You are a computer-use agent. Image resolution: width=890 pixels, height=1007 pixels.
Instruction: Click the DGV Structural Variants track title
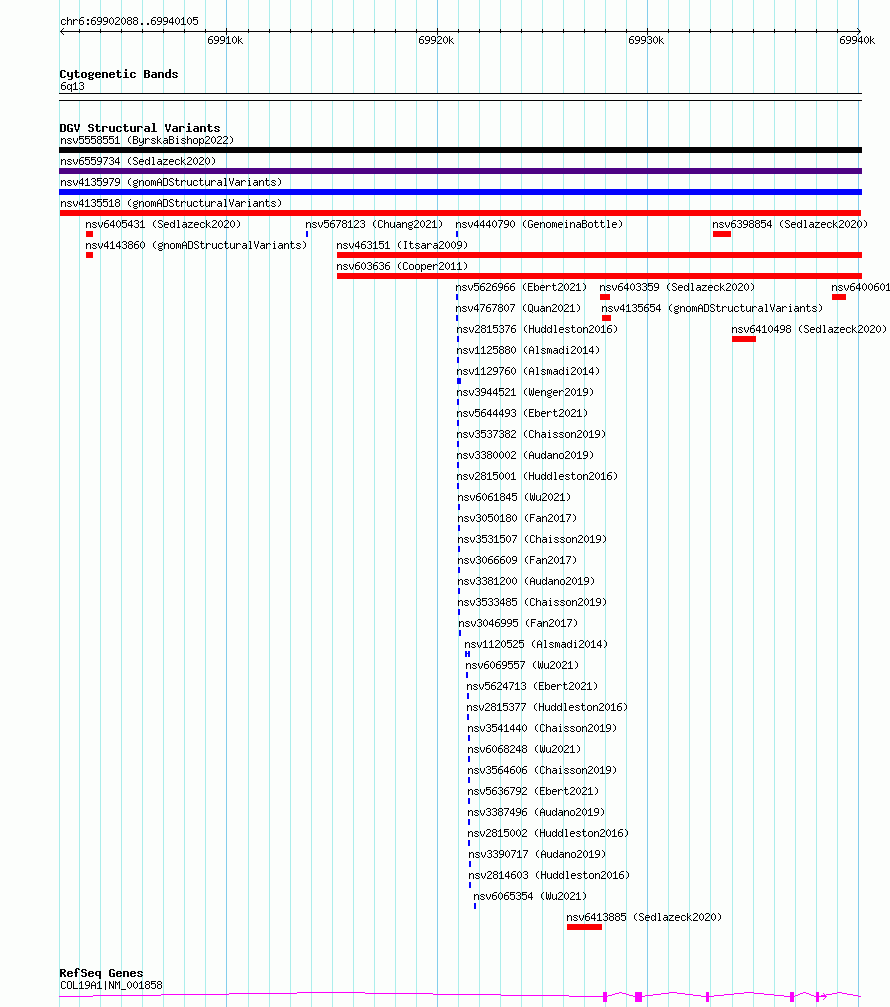pos(140,128)
